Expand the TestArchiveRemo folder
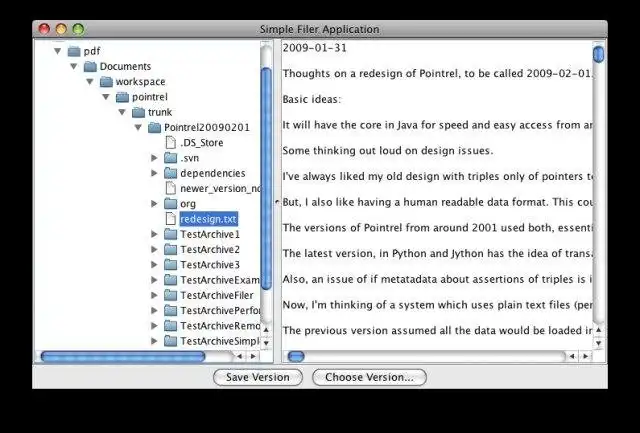This screenshot has height=433, width=640. tap(154, 326)
